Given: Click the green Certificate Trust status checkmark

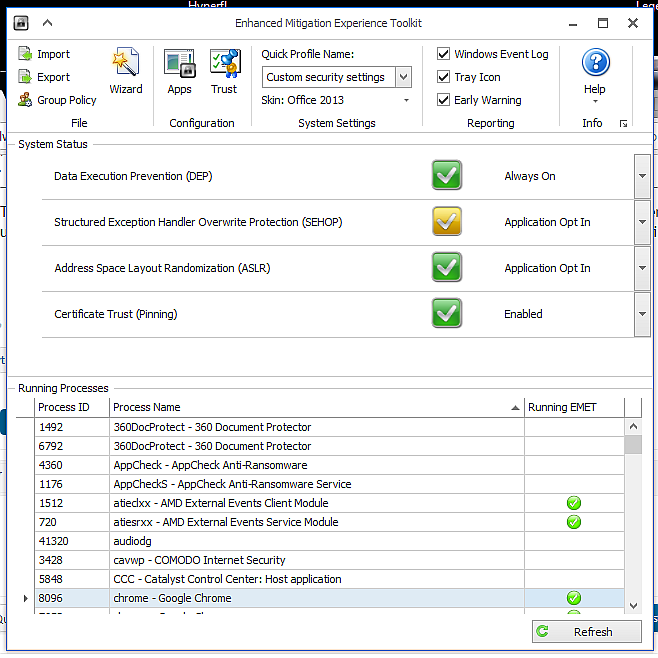Looking at the screenshot, I should (x=446, y=313).
